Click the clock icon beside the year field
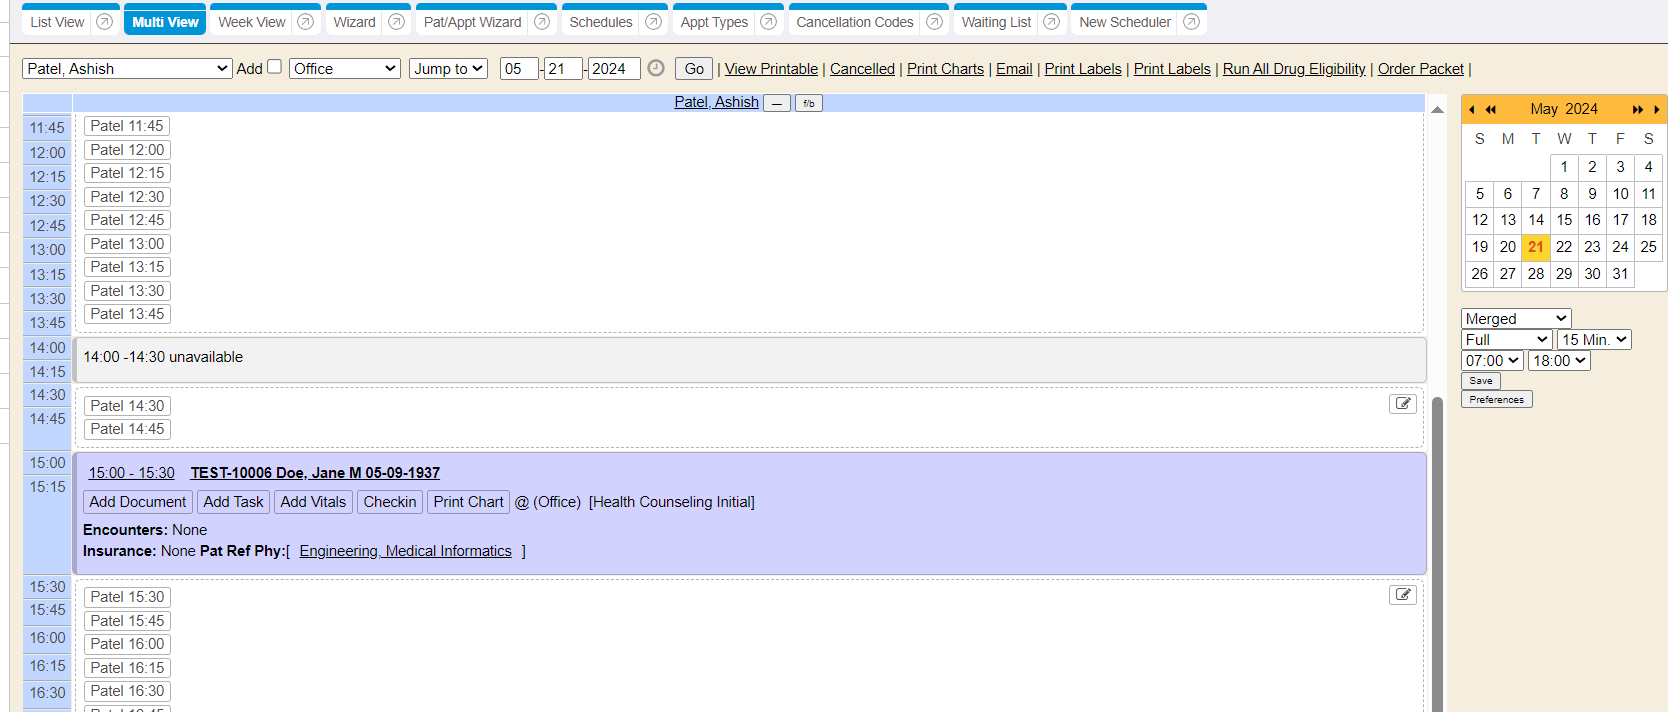1668x712 pixels. pos(656,68)
